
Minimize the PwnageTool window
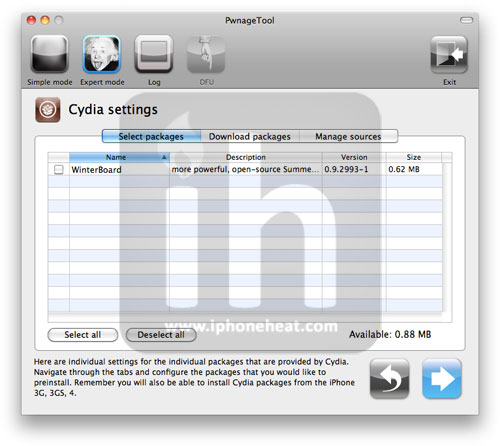tap(45, 20)
